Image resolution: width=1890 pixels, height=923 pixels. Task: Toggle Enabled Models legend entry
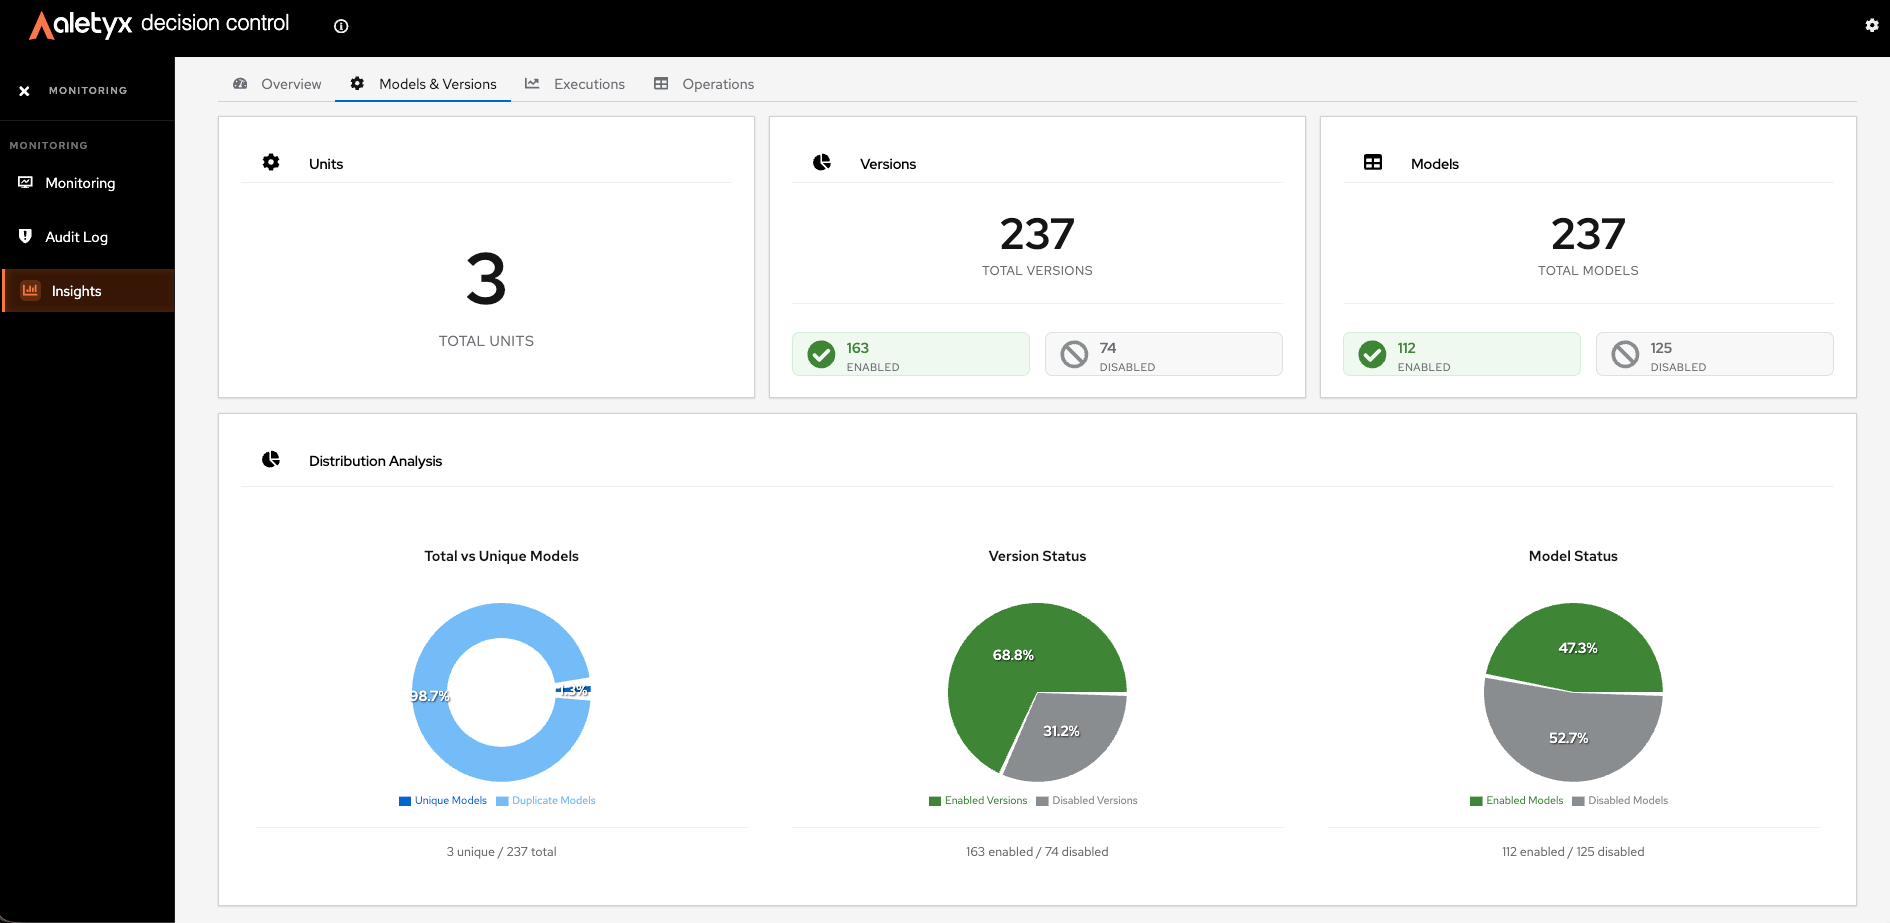1517,801
